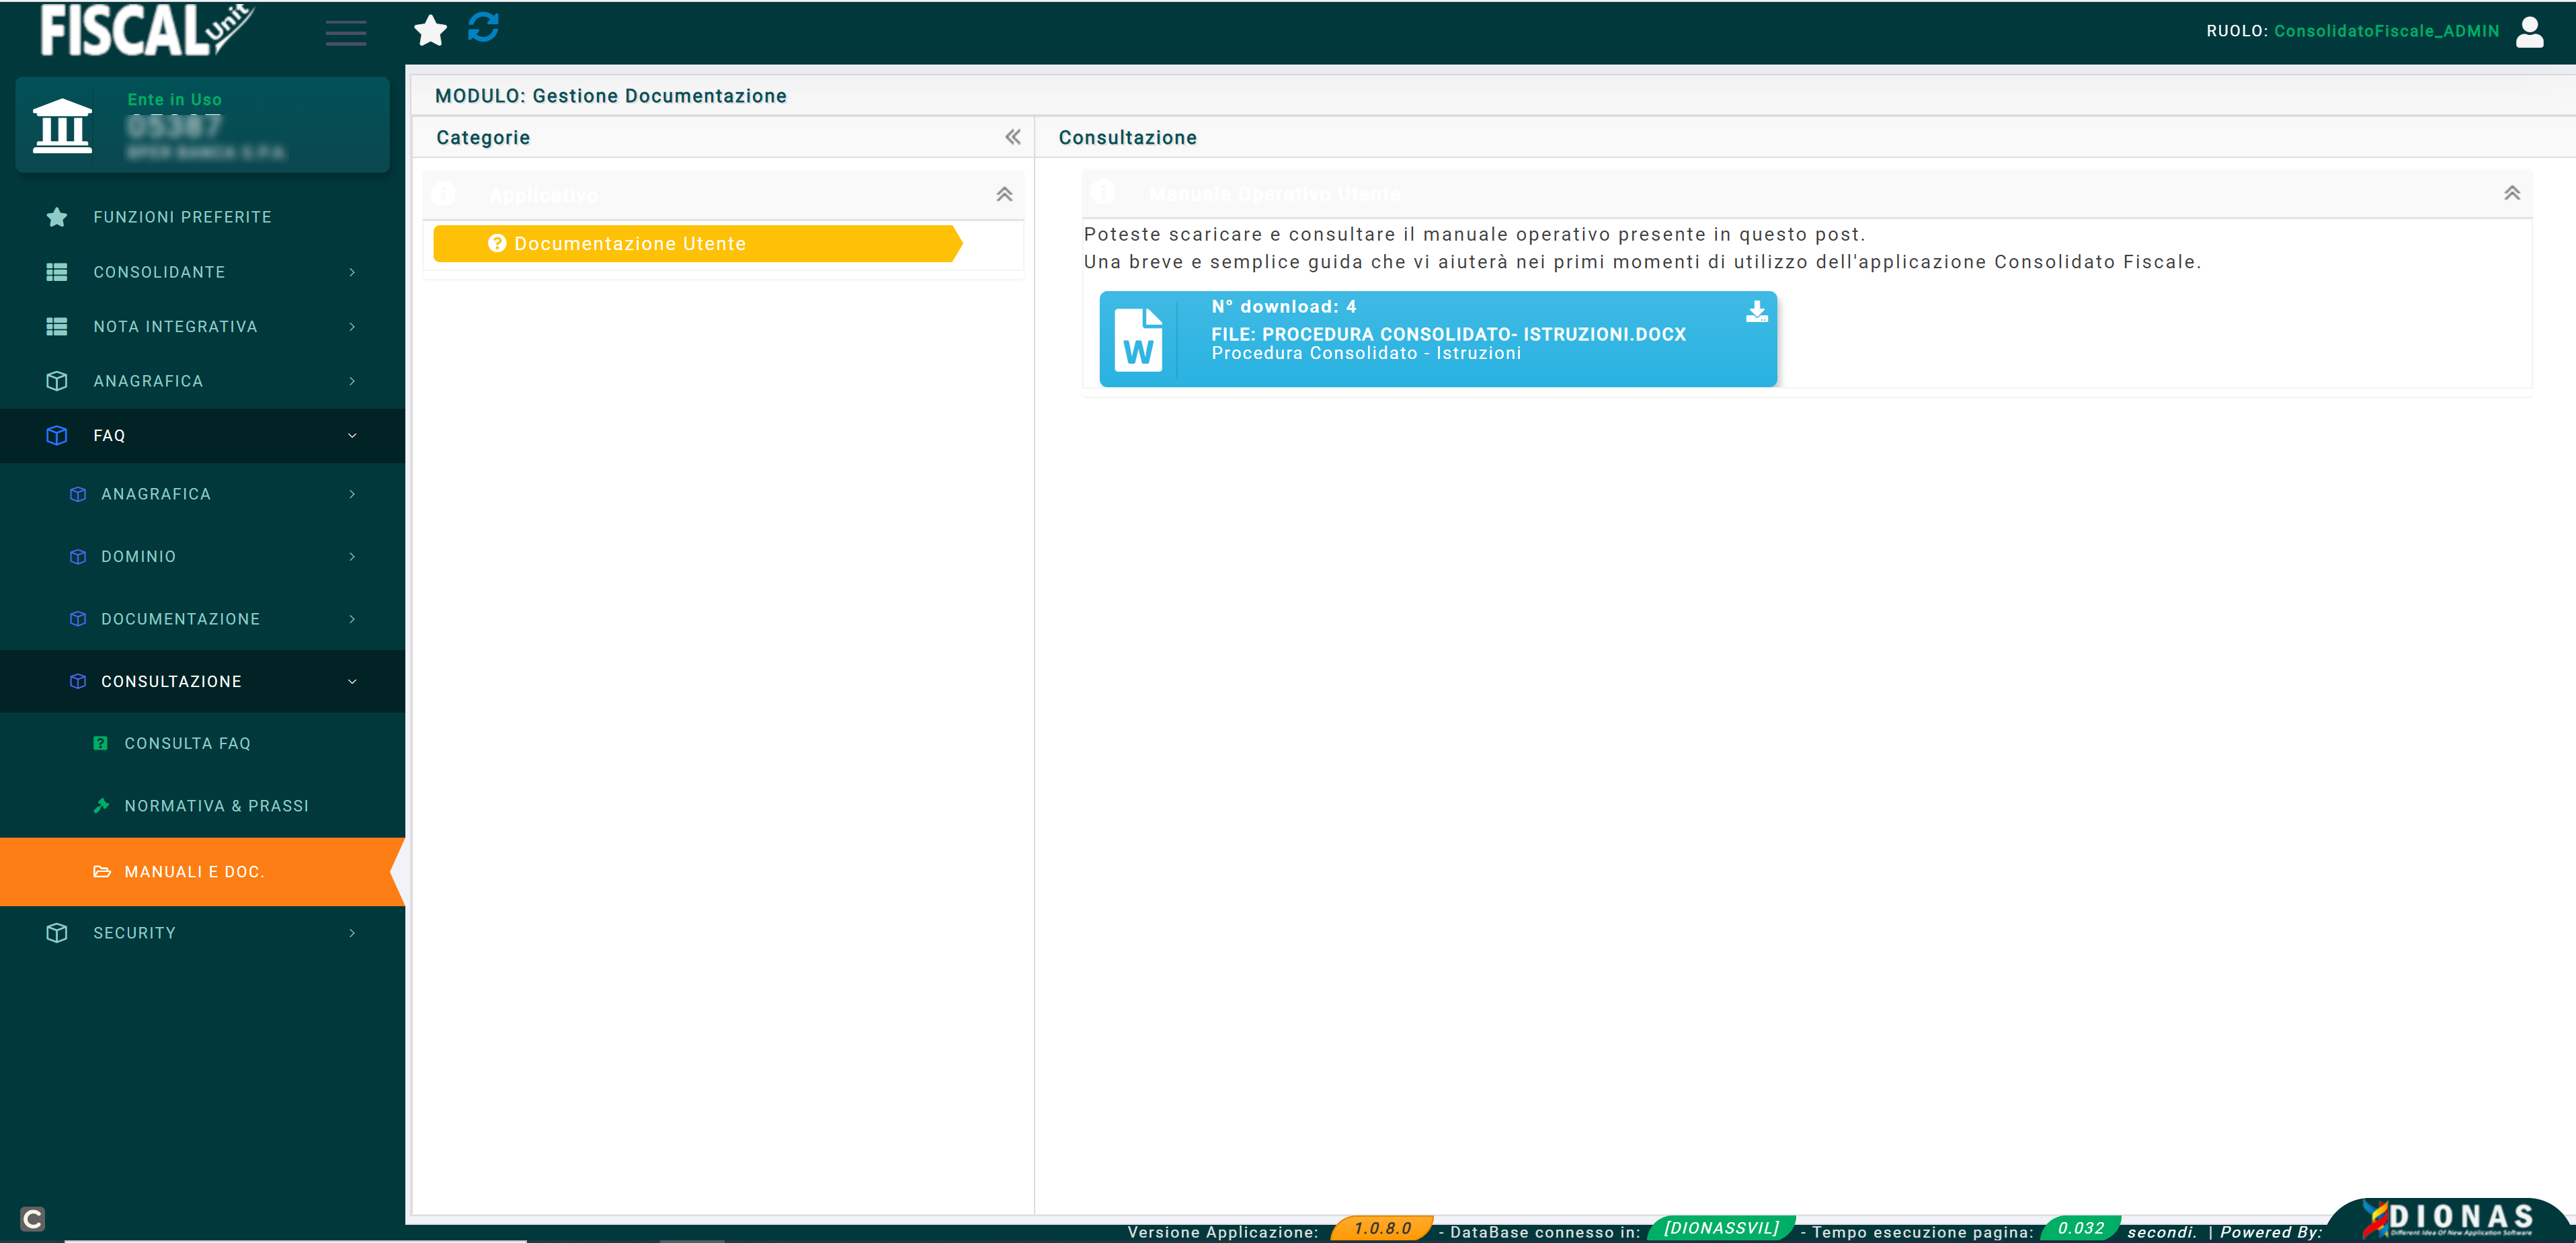
Task: Open the Dominio submenu item
Action: click(x=202, y=557)
